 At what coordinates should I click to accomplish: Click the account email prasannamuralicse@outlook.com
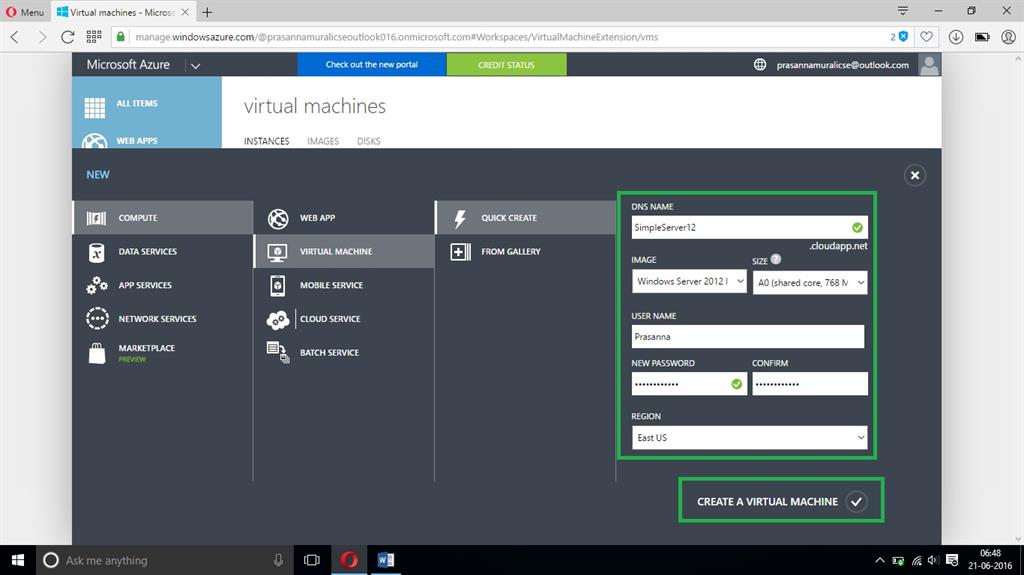(x=842, y=65)
